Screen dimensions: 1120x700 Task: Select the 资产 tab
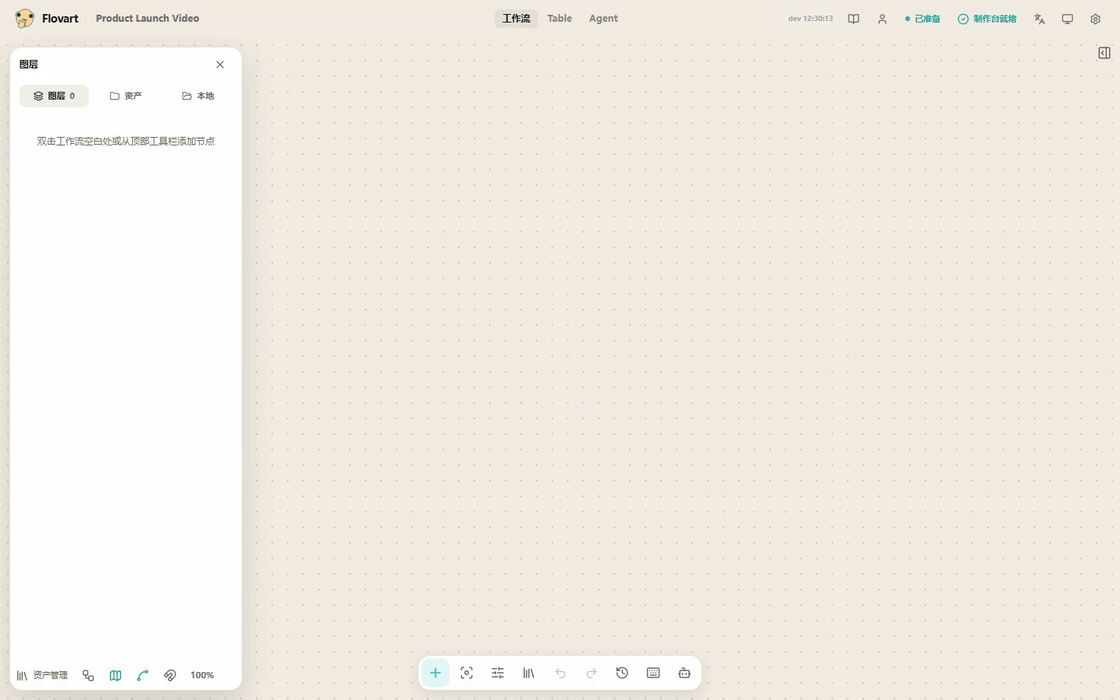pyautogui.click(x=126, y=96)
